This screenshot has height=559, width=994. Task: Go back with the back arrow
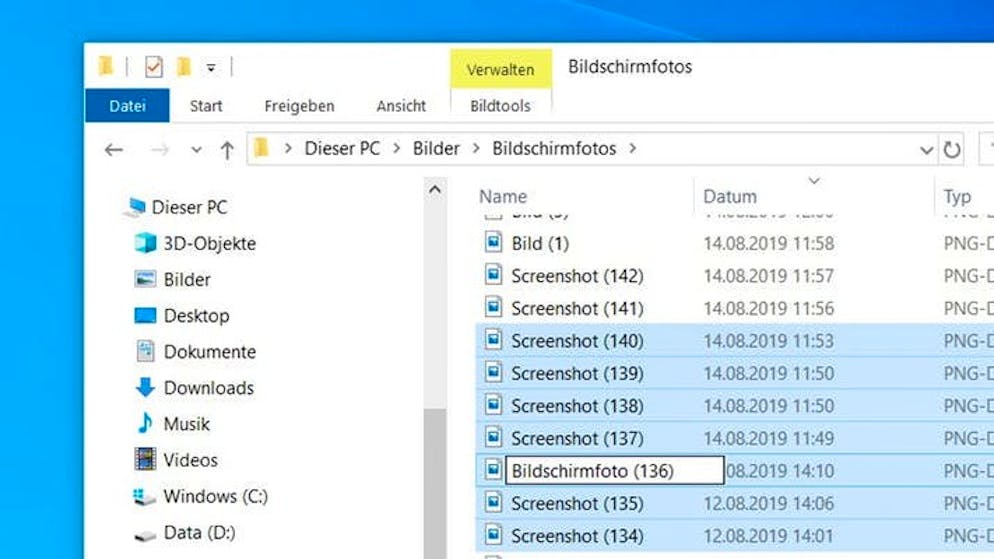[113, 150]
